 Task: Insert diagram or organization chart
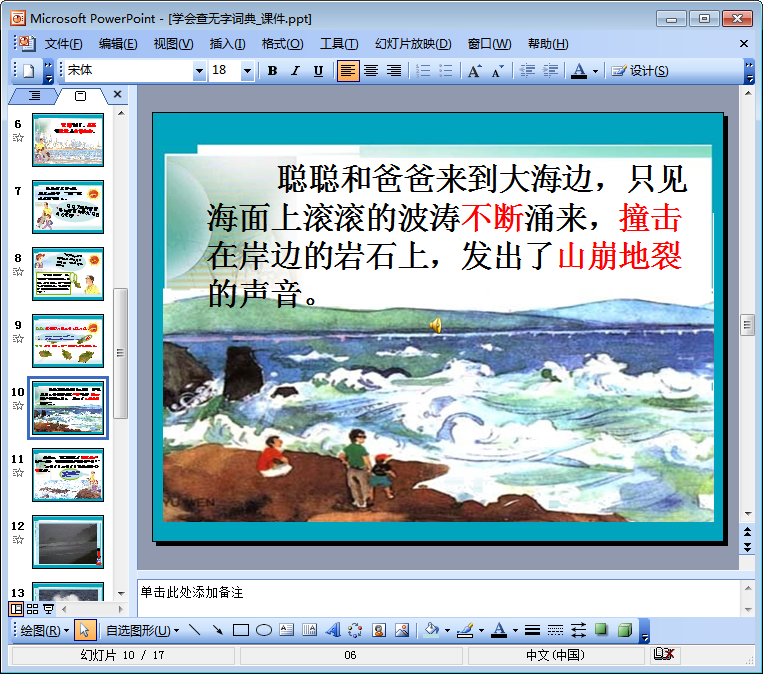(x=355, y=630)
